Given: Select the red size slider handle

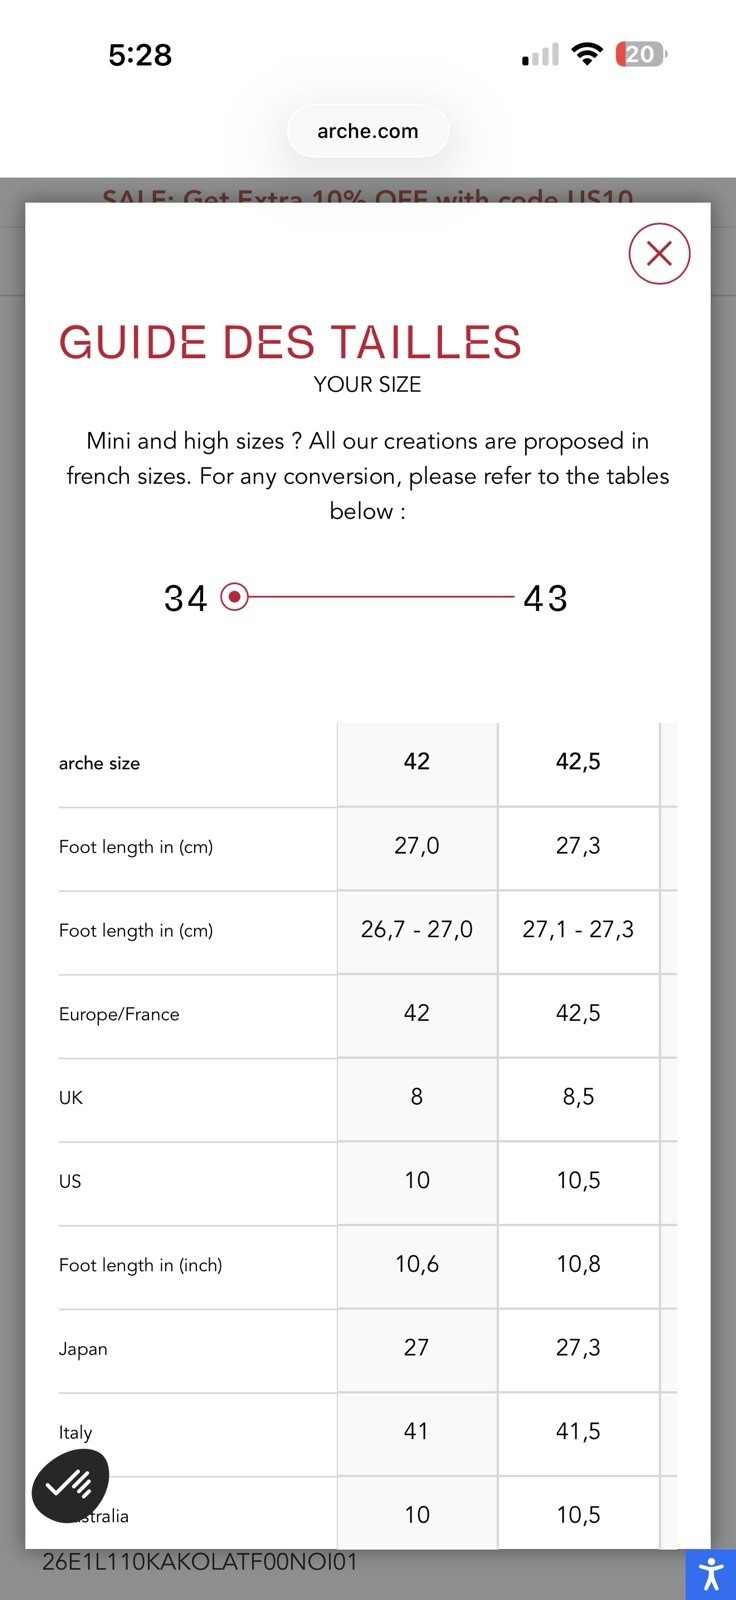Looking at the screenshot, I should (x=234, y=597).
